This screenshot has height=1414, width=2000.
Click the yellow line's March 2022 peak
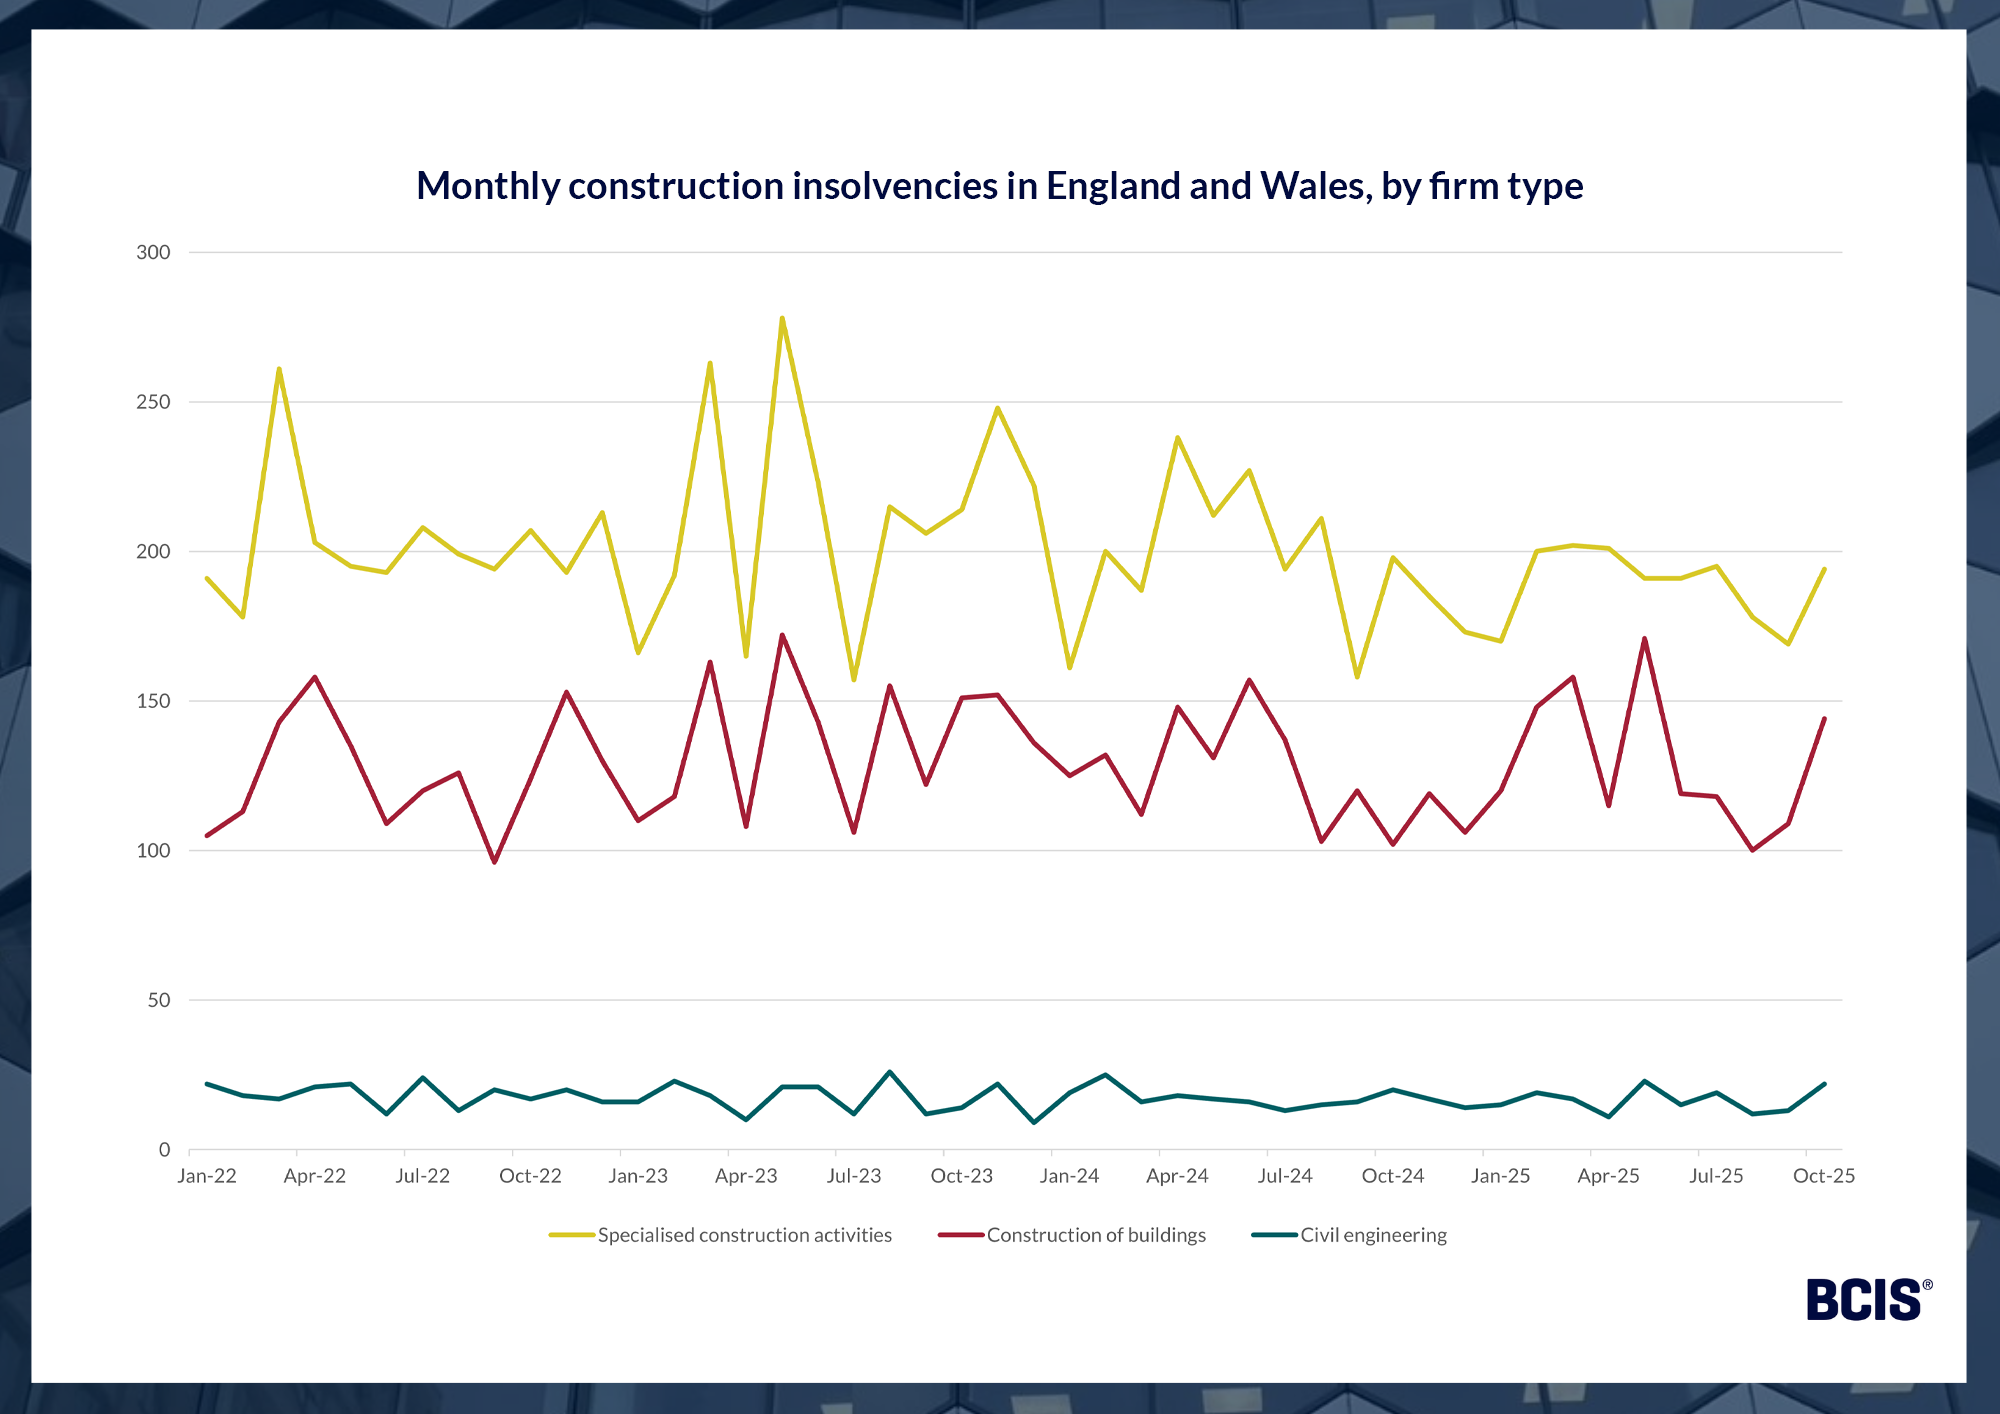pyautogui.click(x=279, y=369)
